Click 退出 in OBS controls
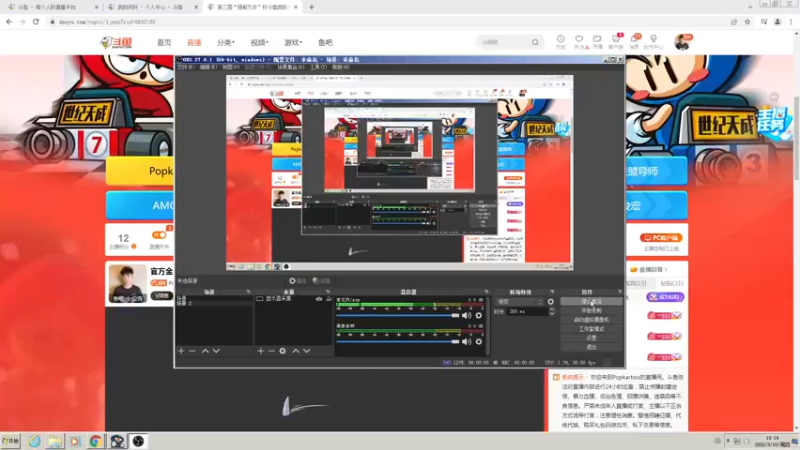Viewport: 800px width, 450px height. 591,347
